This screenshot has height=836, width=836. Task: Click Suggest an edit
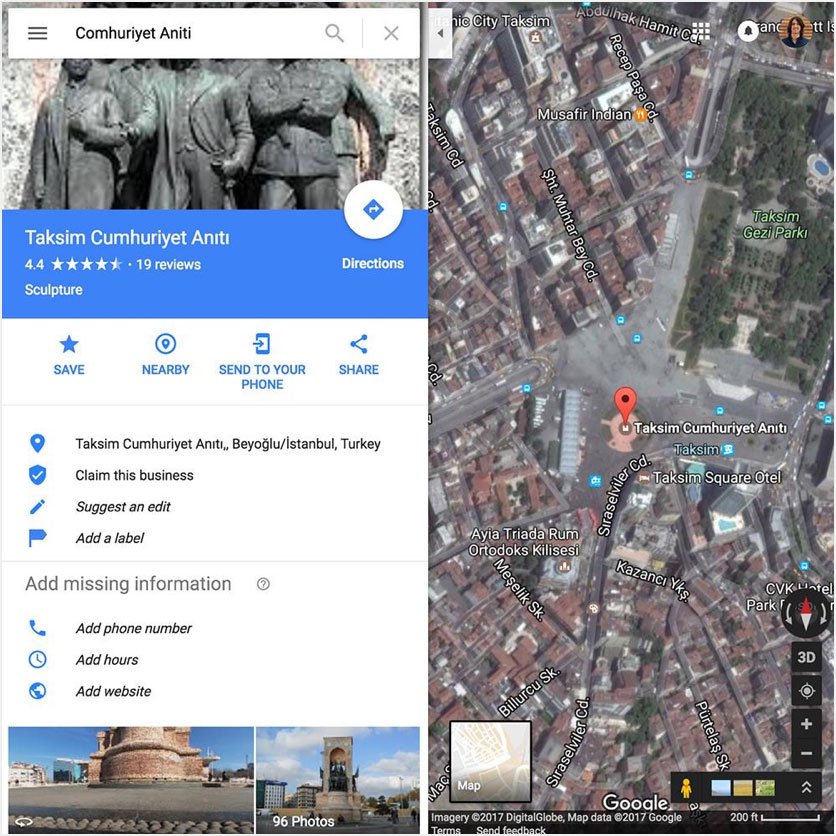pos(123,507)
